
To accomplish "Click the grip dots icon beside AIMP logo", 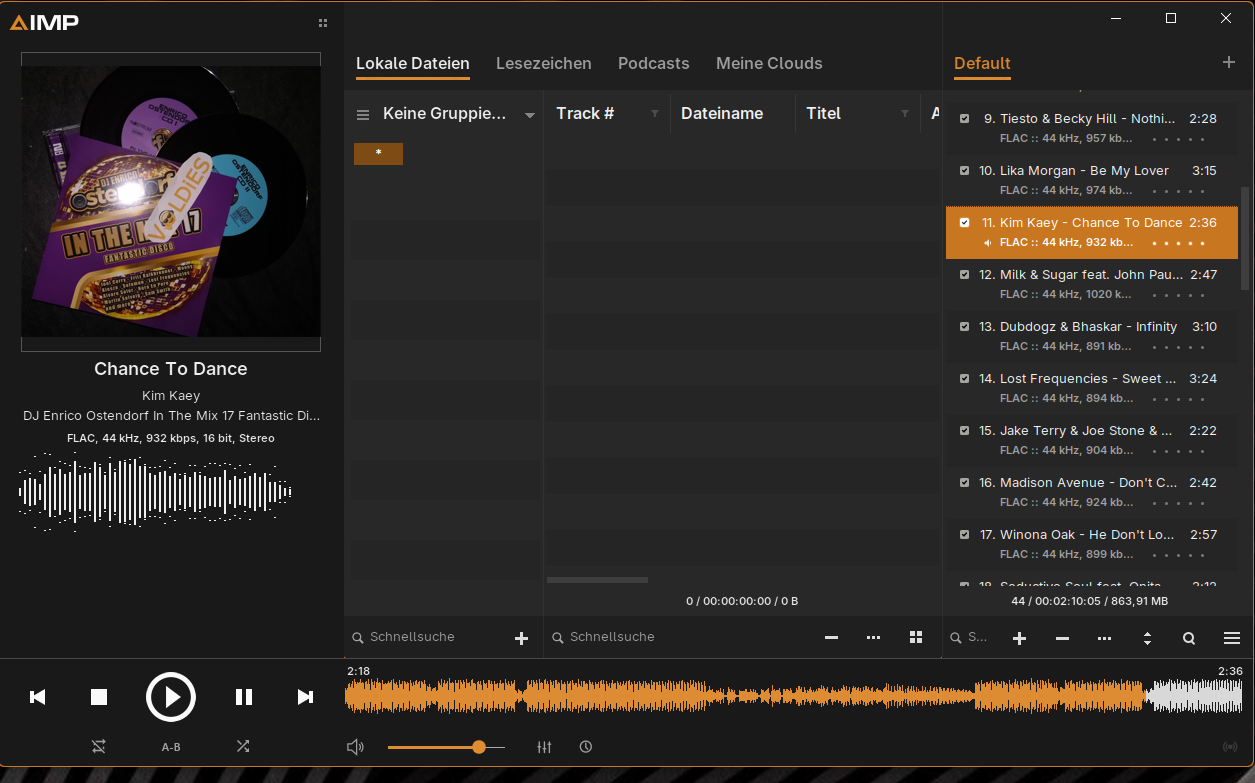I will click(x=322, y=23).
